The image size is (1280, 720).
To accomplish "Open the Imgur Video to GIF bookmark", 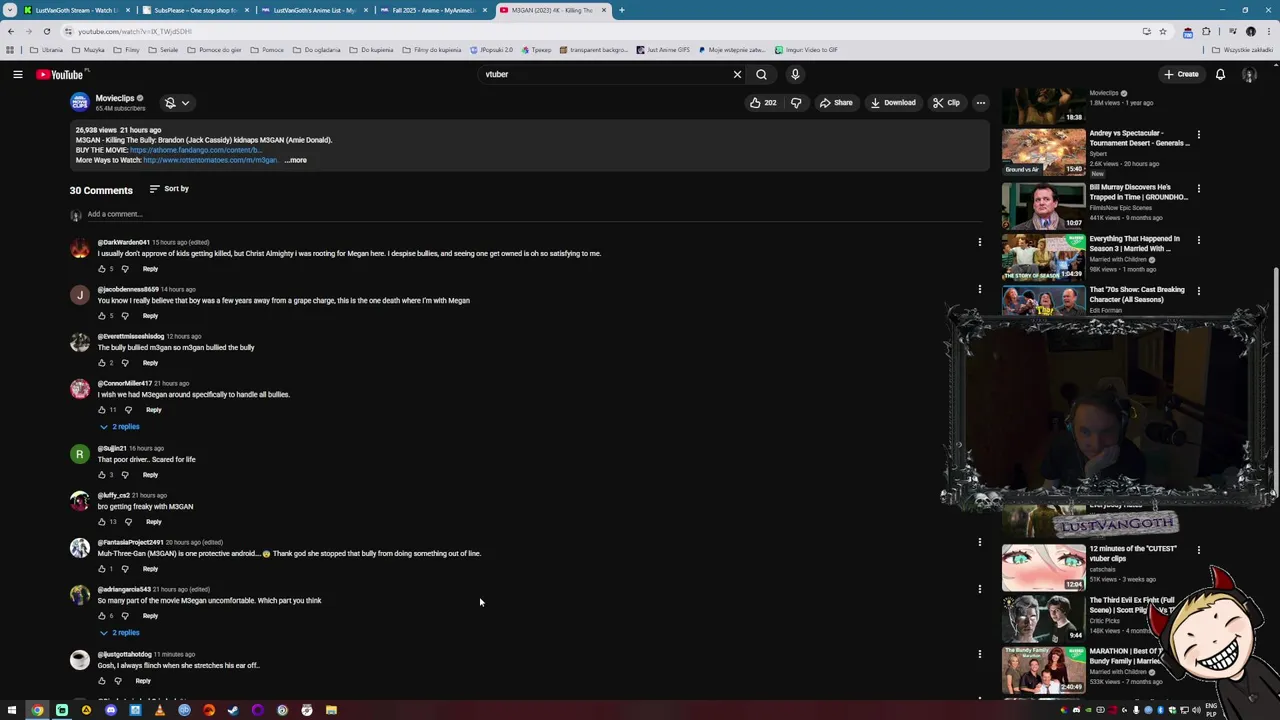I will click(806, 50).
